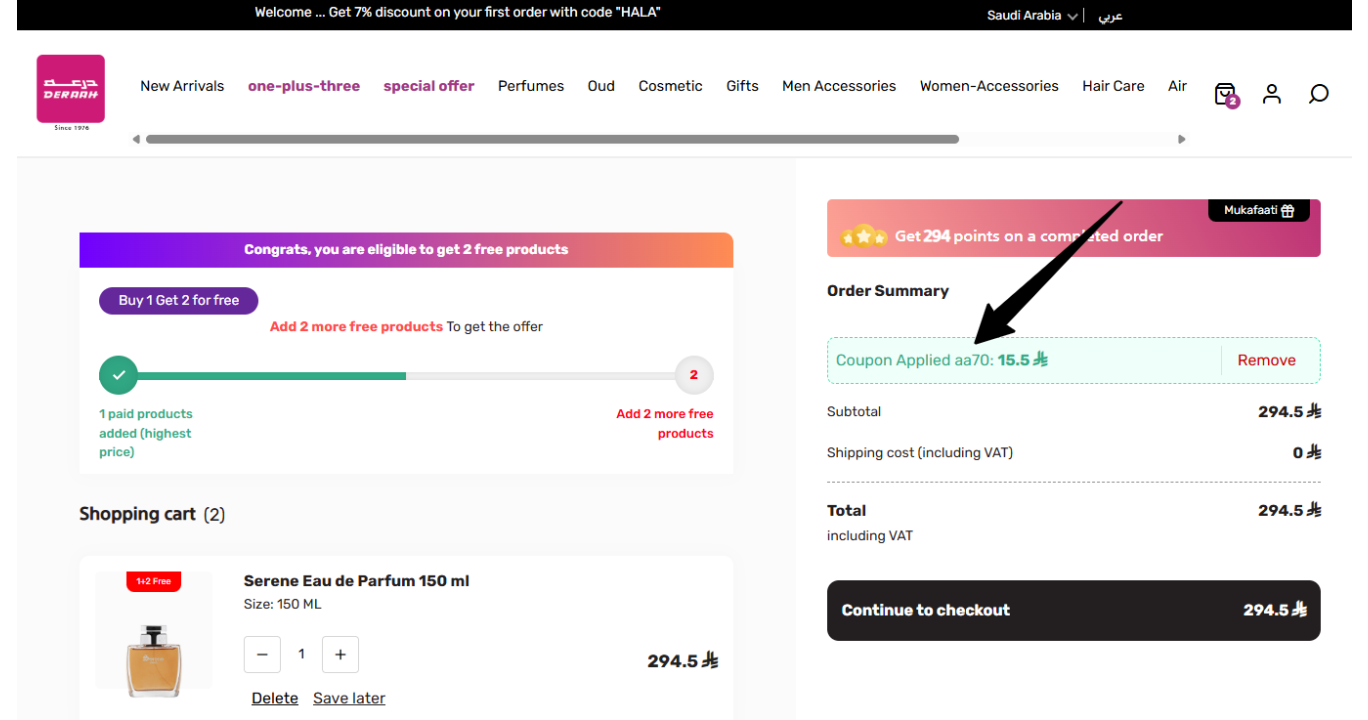
Task: Decrease Serene perfume quantity with minus
Action: click(262, 654)
